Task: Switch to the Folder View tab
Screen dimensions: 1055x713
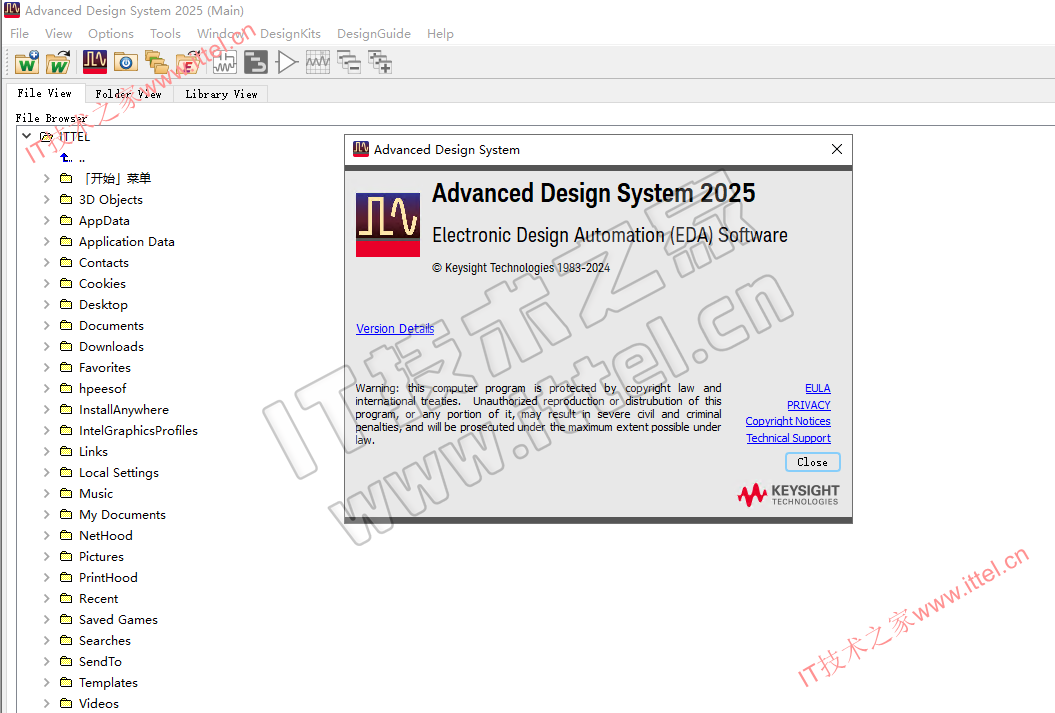Action: click(x=129, y=94)
